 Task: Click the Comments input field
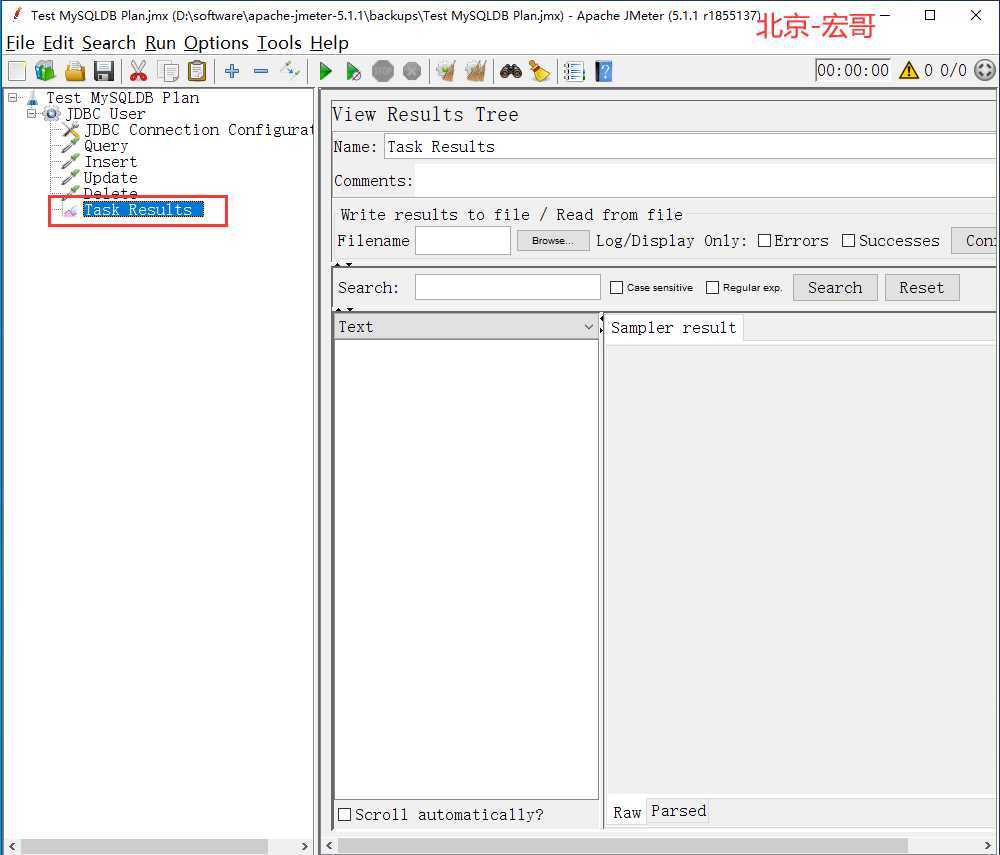click(x=705, y=180)
